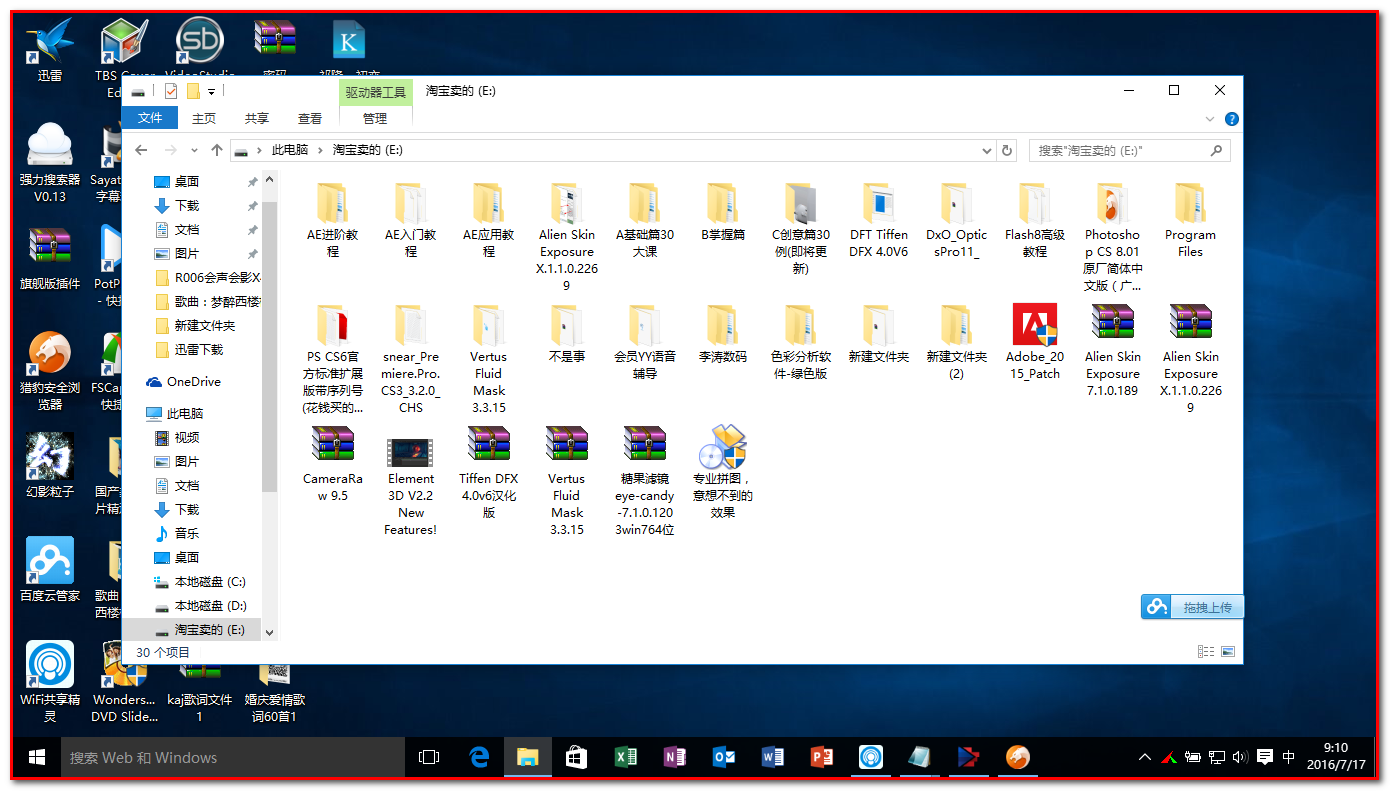Open the recent locations dropdown arrow
The image size is (1390, 791).
coord(196,151)
